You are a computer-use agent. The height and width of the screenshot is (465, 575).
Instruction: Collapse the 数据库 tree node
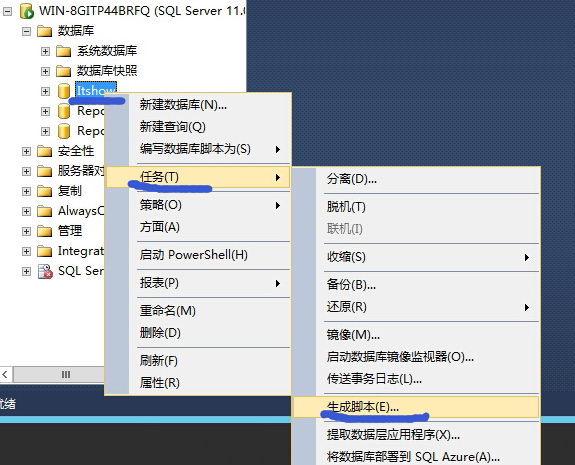(x=26, y=31)
